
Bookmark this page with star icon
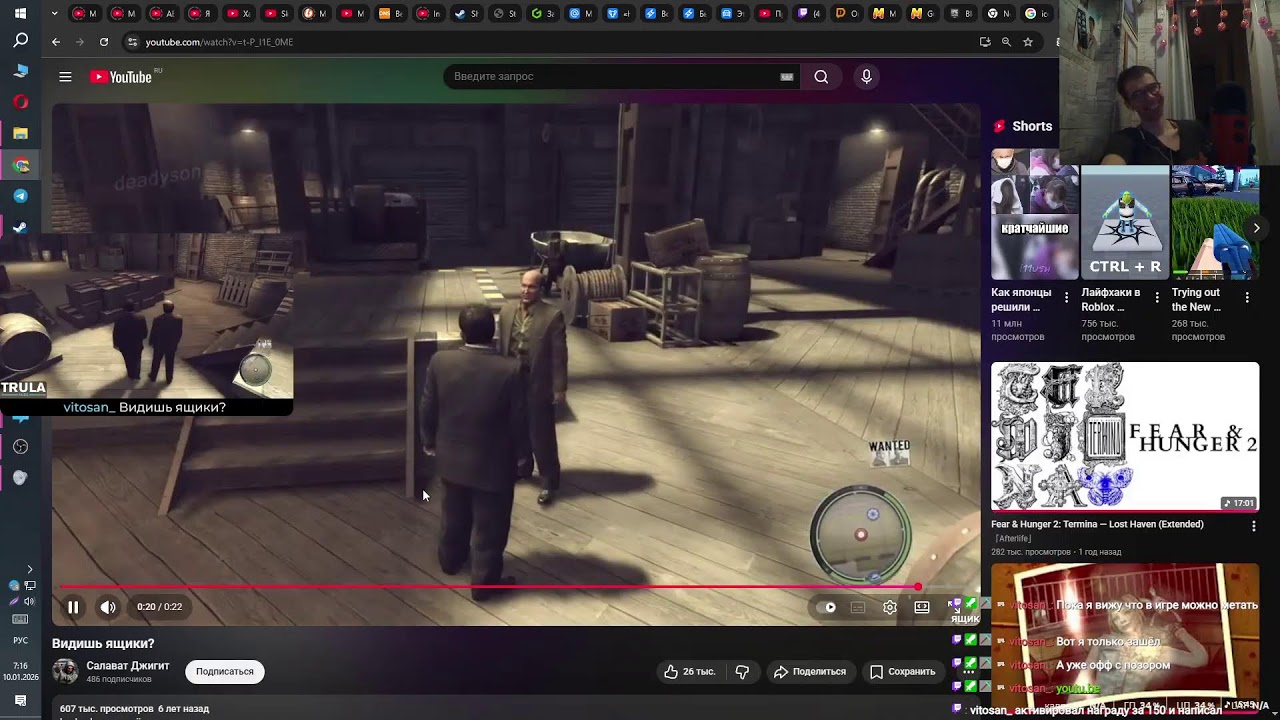1028,42
